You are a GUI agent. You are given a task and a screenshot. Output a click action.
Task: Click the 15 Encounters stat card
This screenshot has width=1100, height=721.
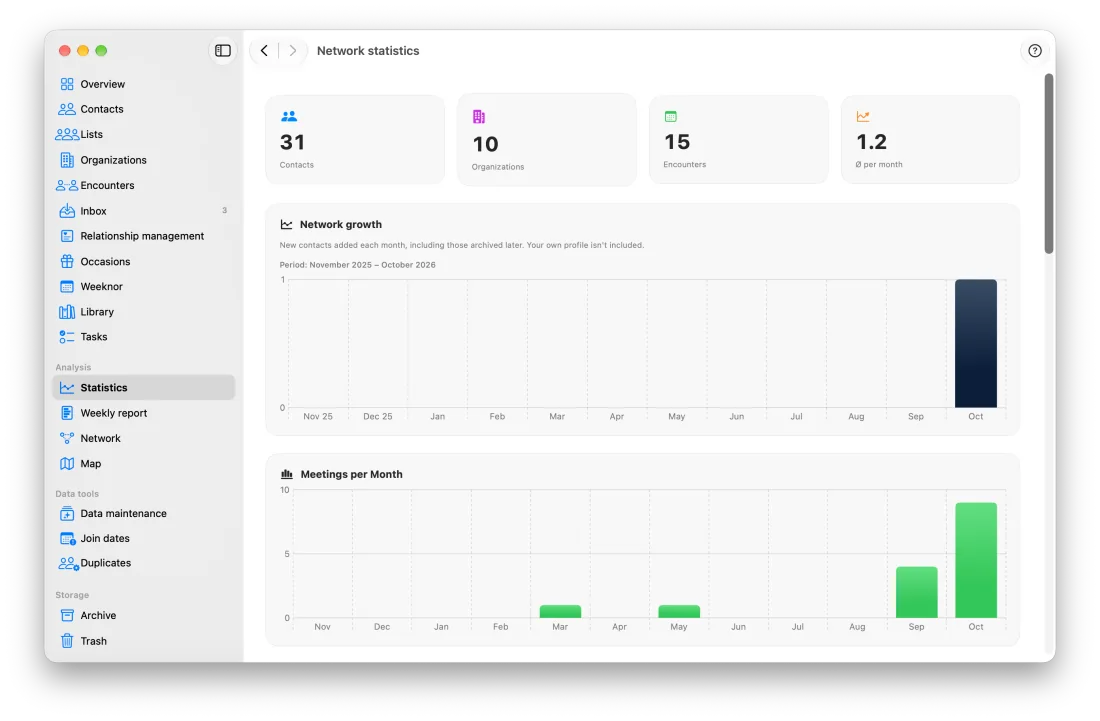click(x=739, y=140)
